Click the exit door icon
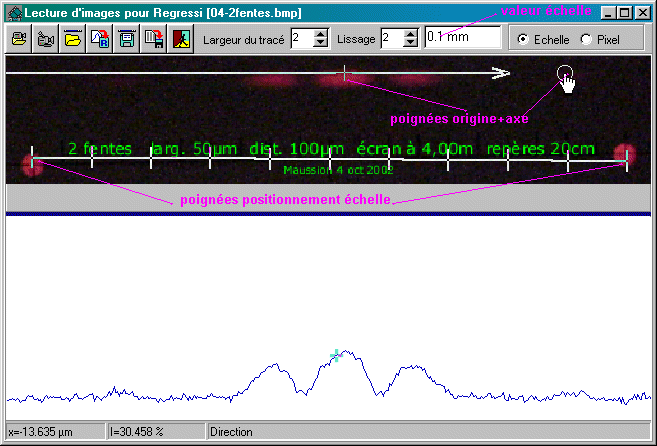 [179, 39]
